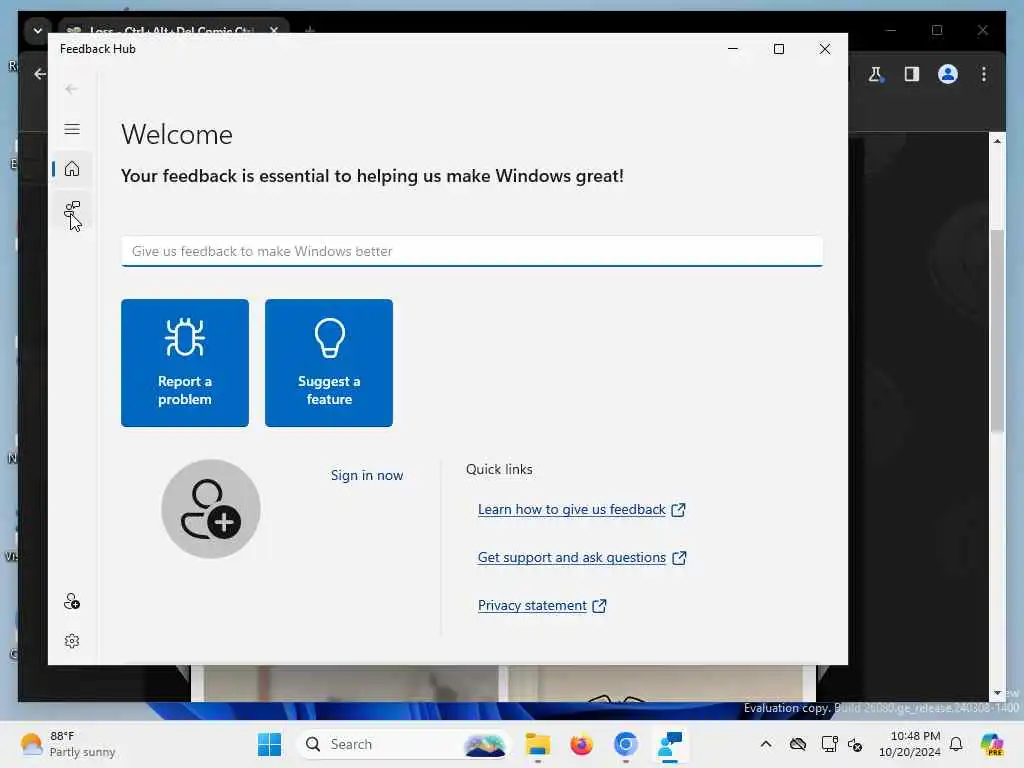Open Feedback Hub settings gear
Screen dimensions: 1024x768
click(72, 641)
